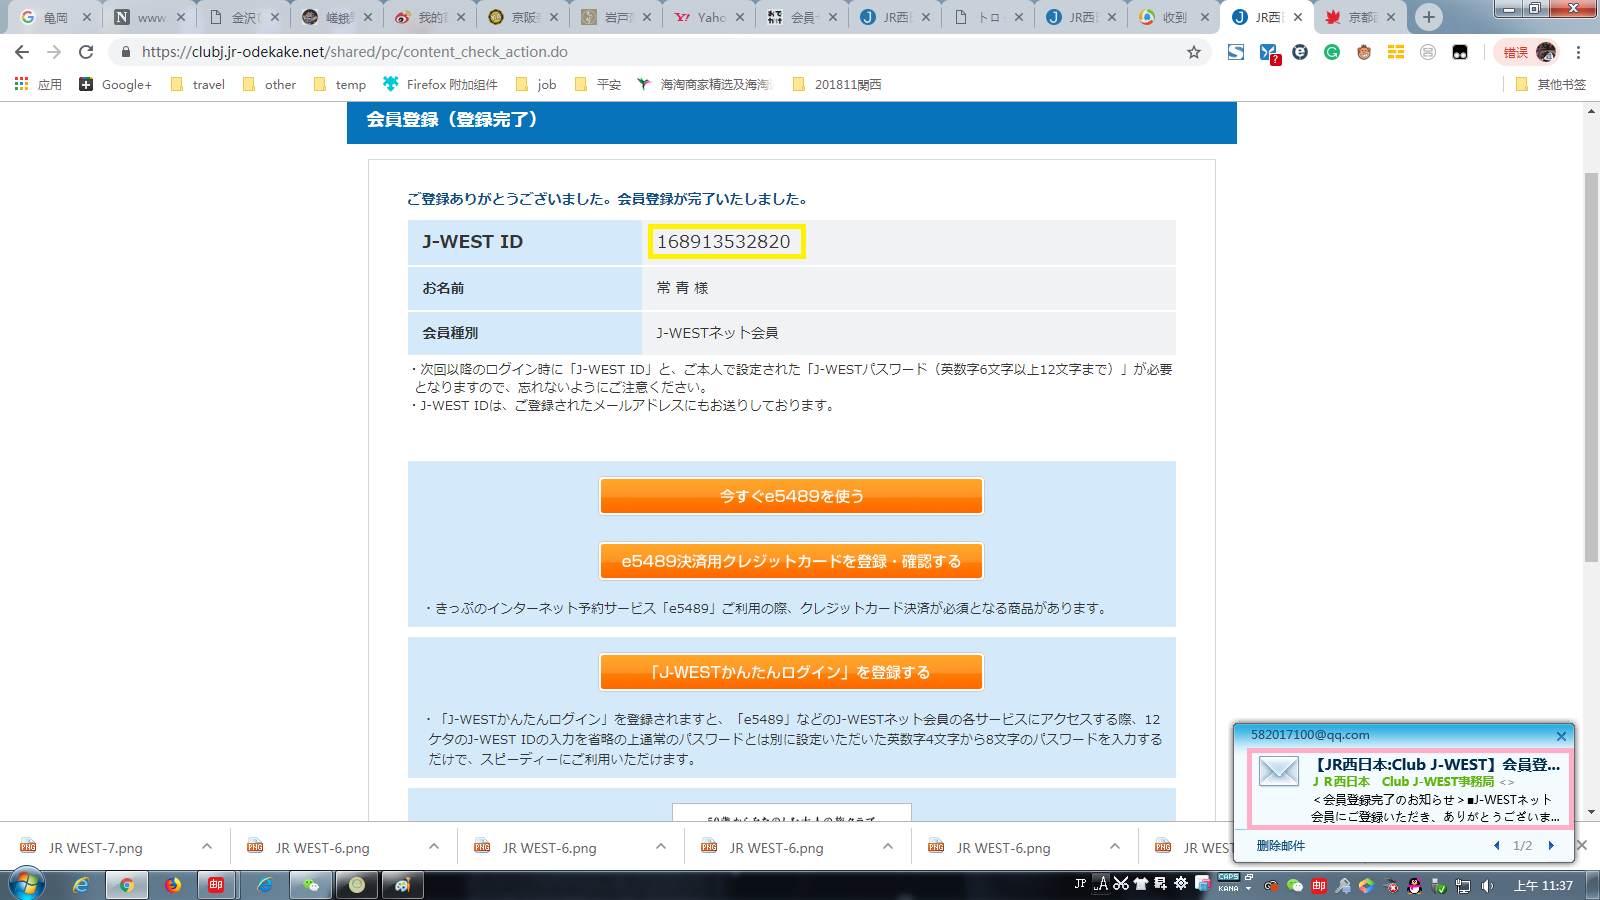
Task: Click the e5489 credit card registration button
Action: click(x=791, y=561)
